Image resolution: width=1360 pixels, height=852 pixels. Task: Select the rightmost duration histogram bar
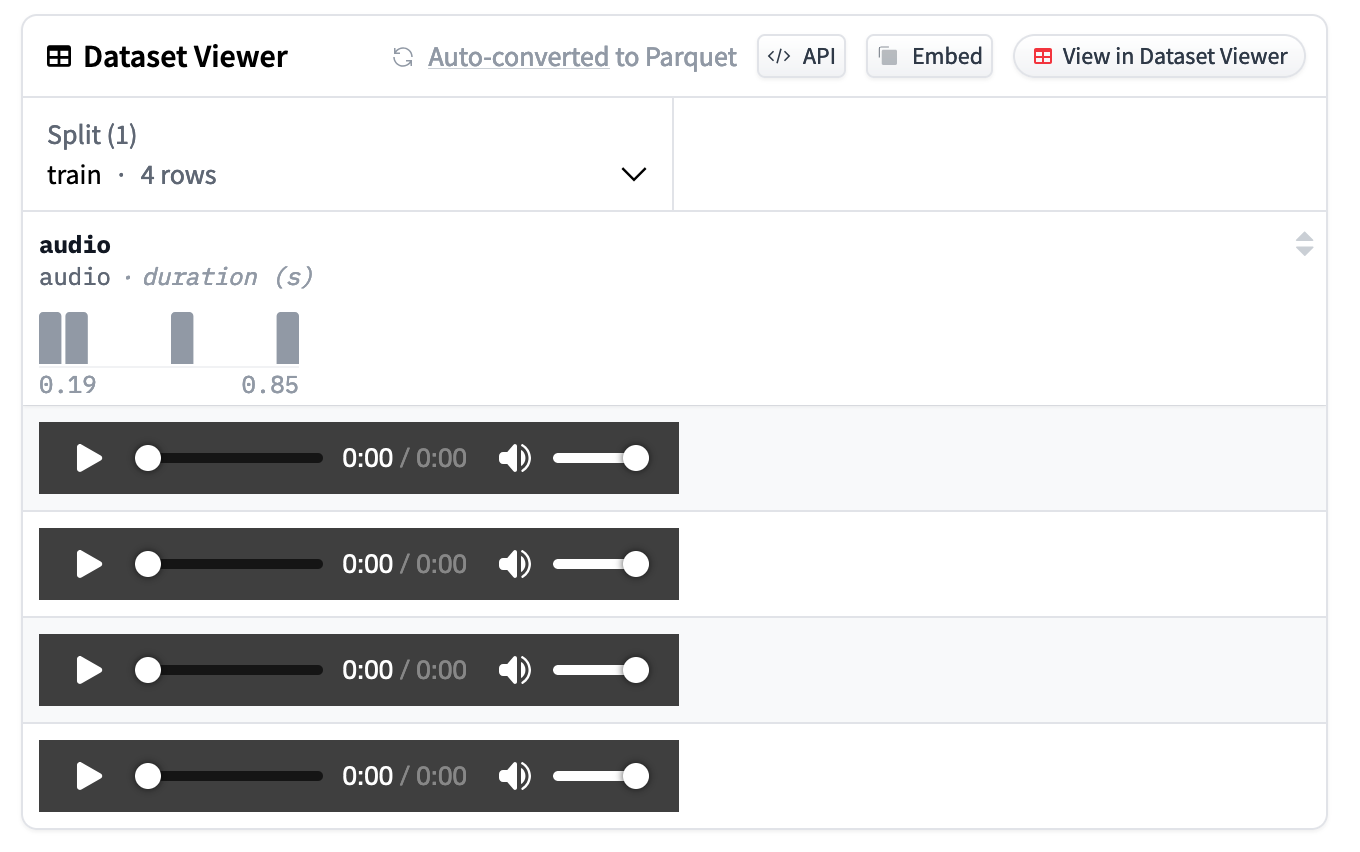click(x=287, y=338)
